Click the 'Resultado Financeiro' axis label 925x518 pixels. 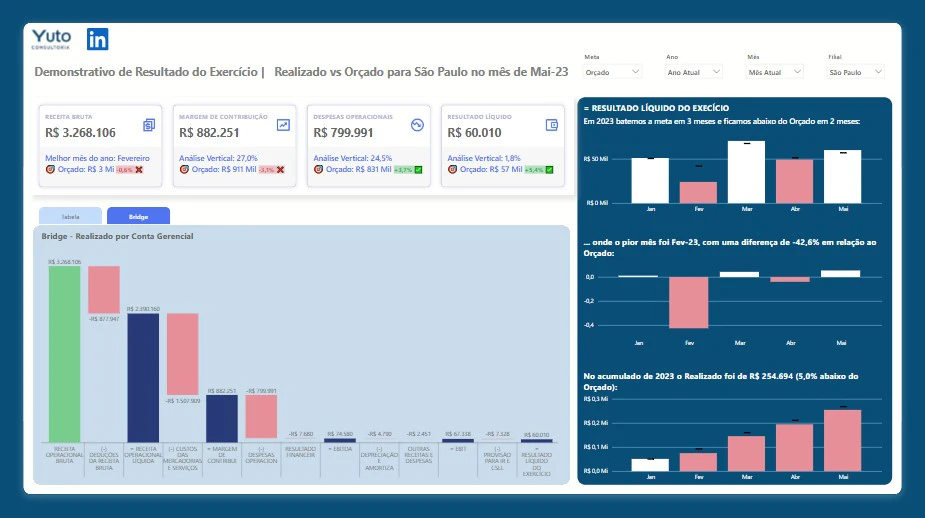coord(300,452)
